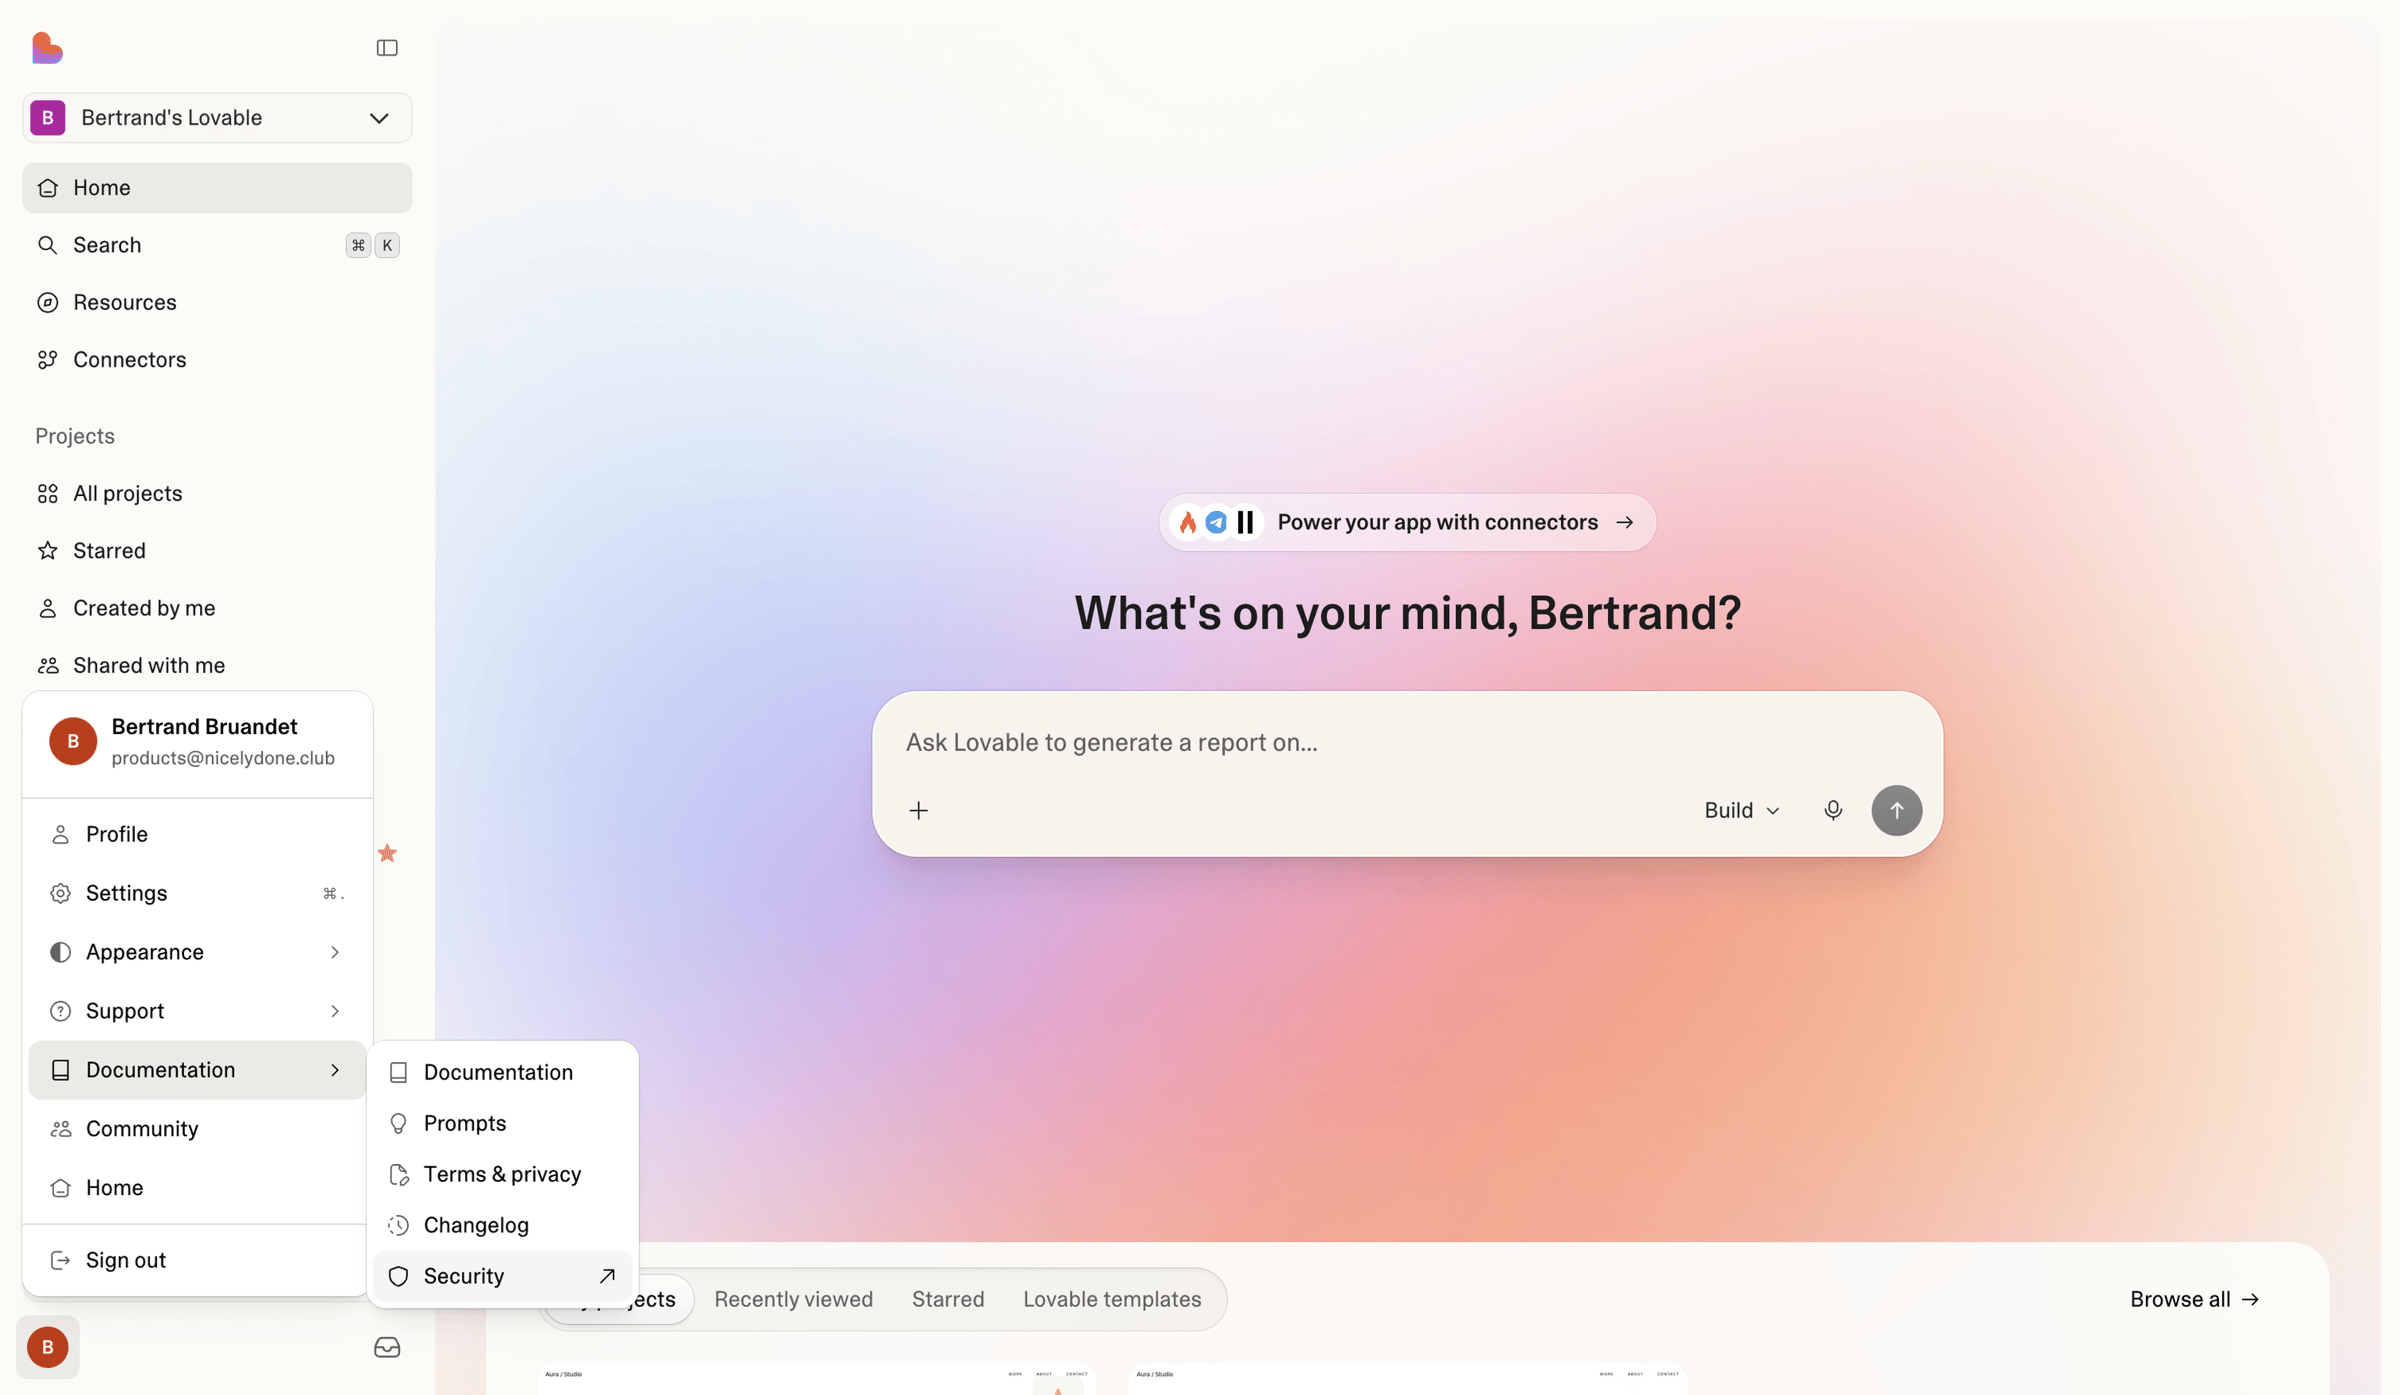
Task: Click the Browse all link
Action: tap(2194, 1299)
